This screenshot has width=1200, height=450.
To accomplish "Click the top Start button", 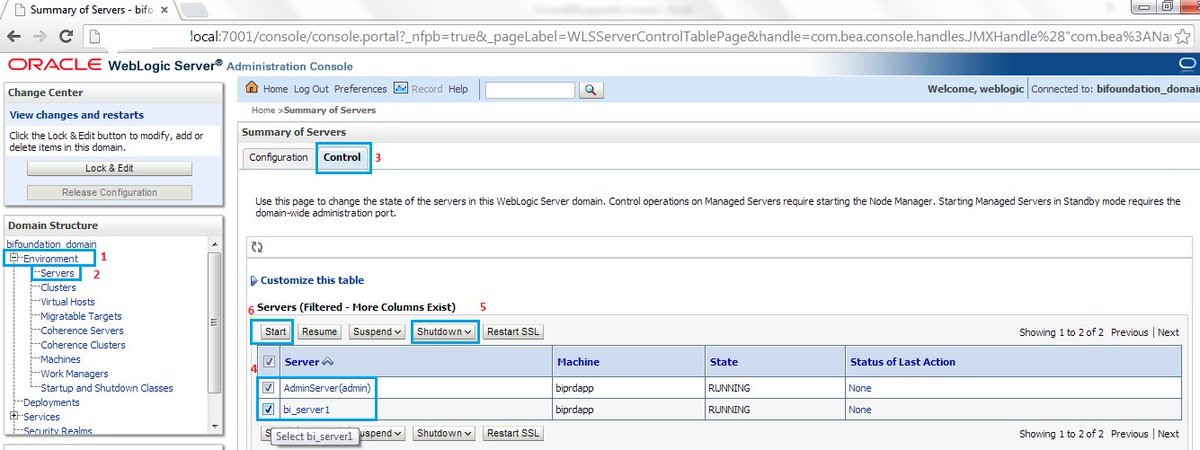I will click(x=276, y=331).
